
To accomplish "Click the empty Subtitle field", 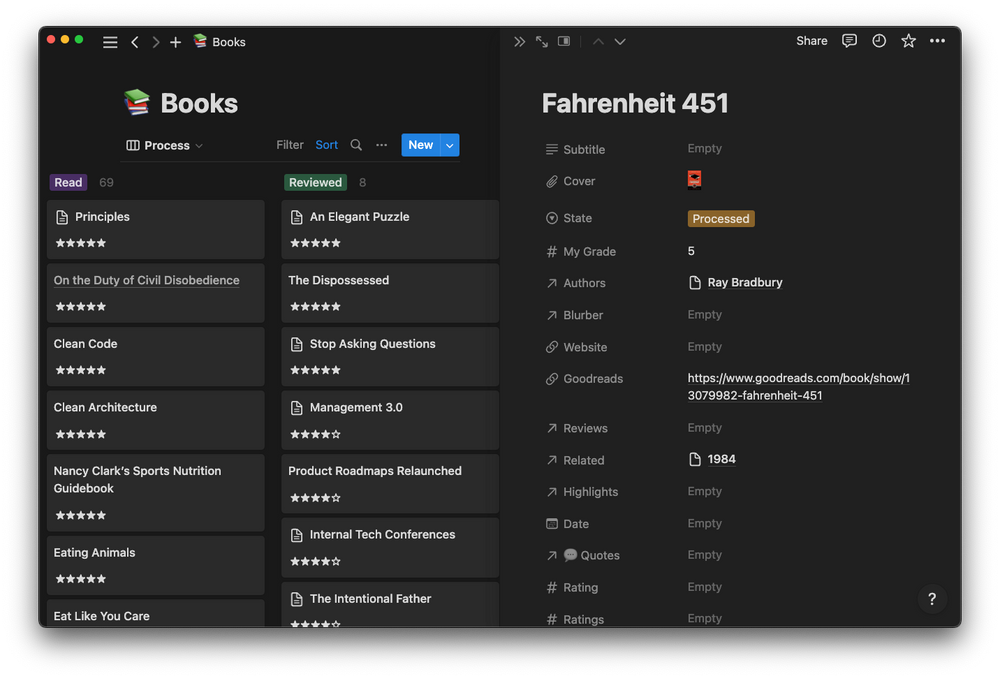I will click(x=704, y=148).
